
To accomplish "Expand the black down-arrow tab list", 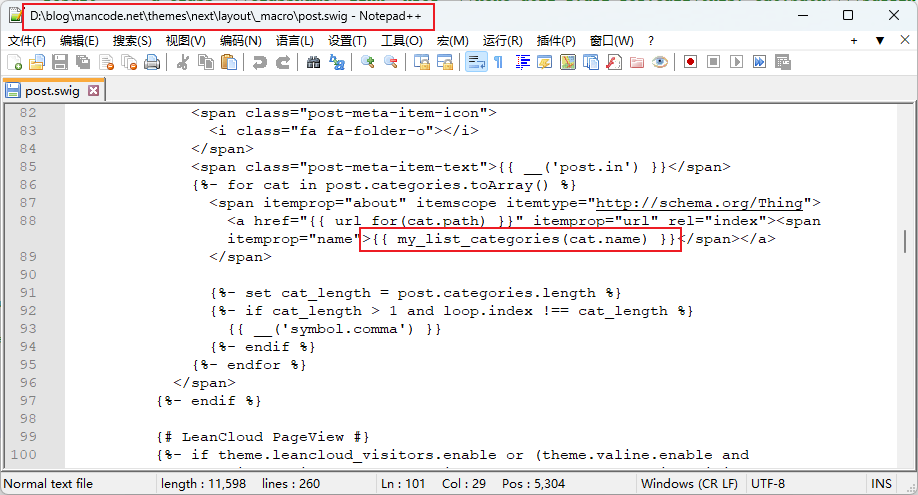I will (880, 41).
